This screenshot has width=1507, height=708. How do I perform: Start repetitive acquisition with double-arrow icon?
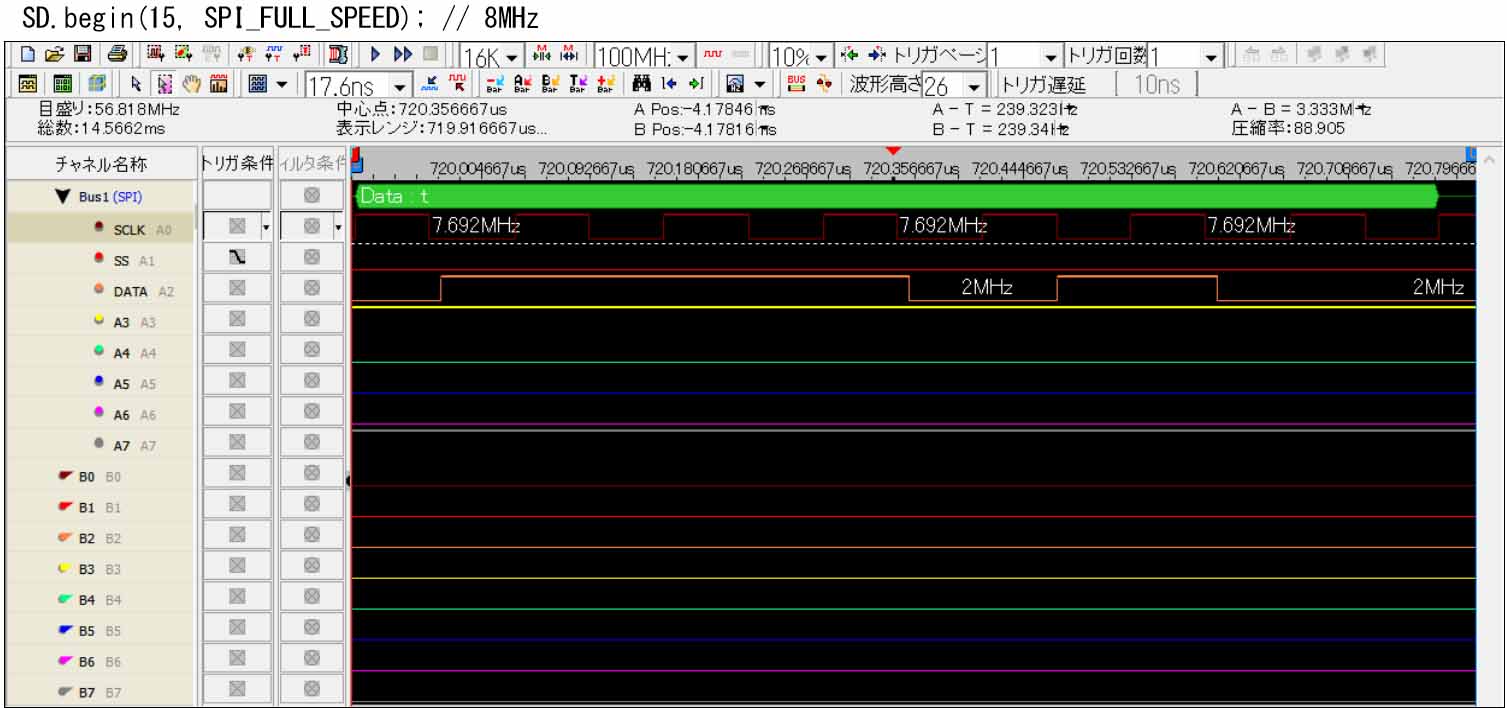click(x=402, y=54)
